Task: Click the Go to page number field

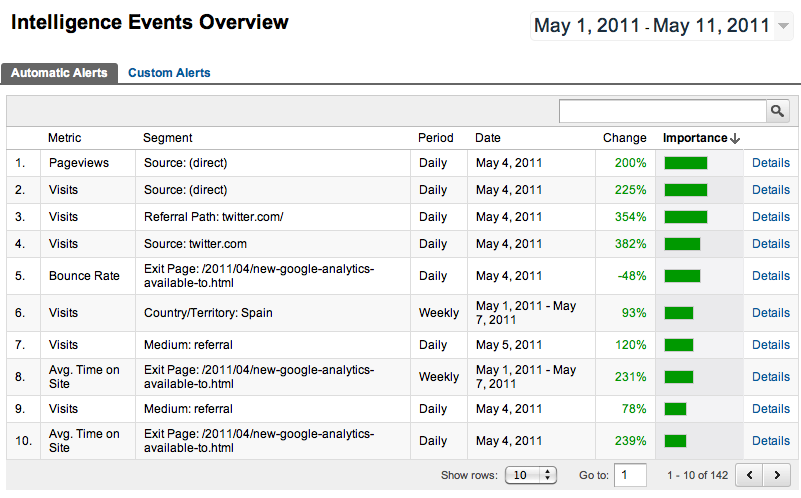Action: coord(630,475)
